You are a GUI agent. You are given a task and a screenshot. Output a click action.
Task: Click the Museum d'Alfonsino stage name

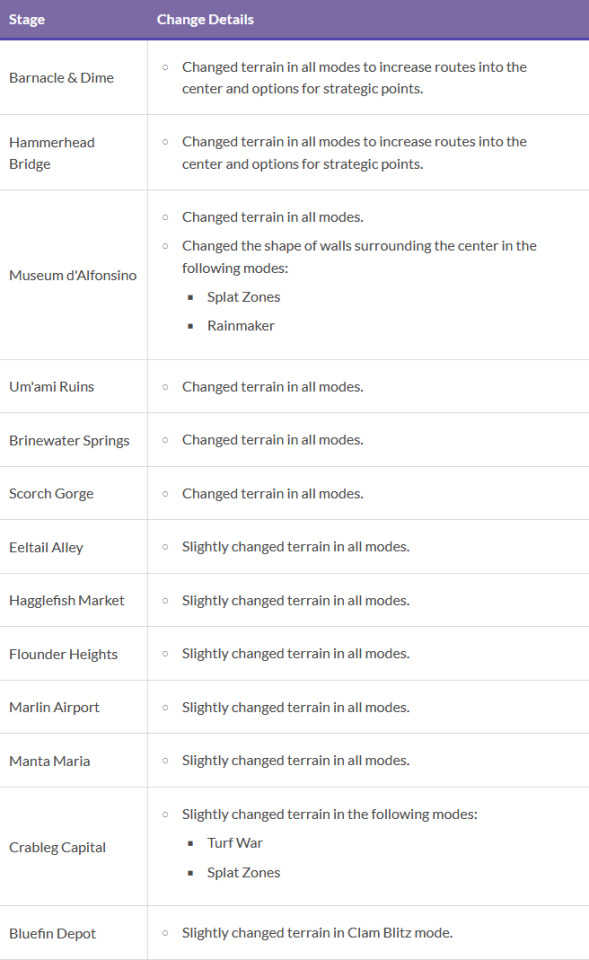(73, 276)
